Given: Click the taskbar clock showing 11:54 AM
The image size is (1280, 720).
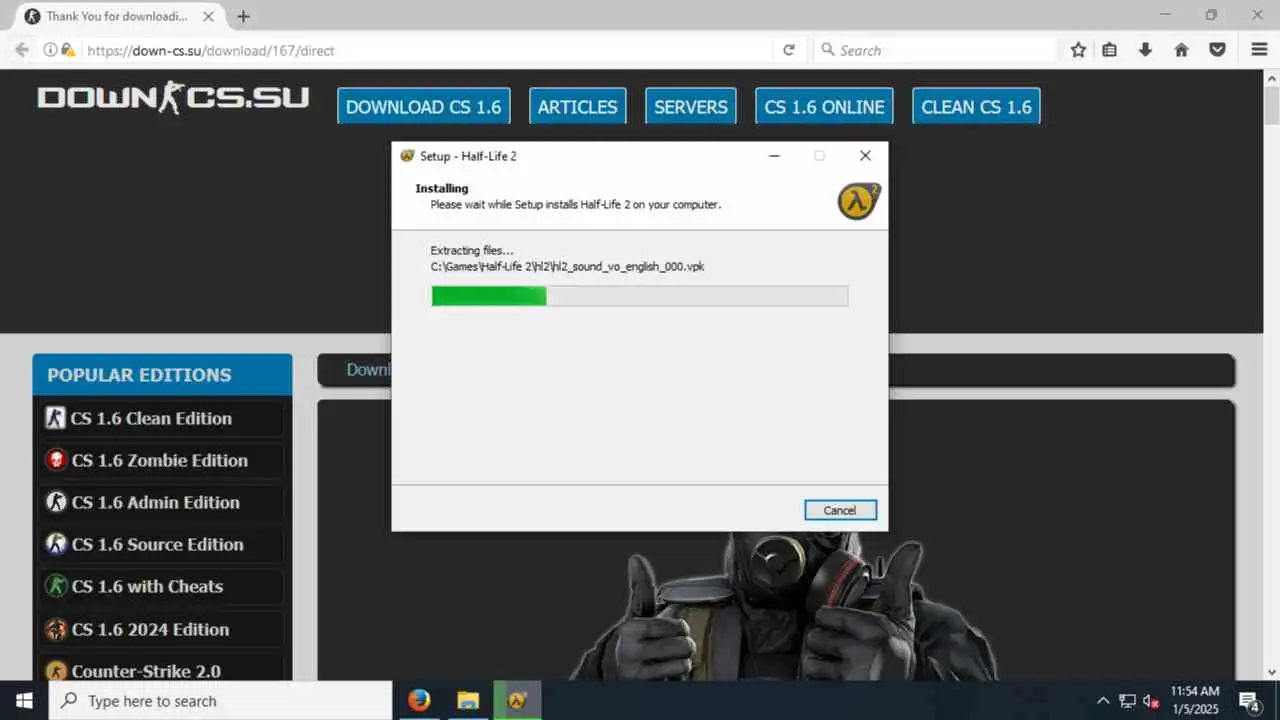Looking at the screenshot, I should 1195,700.
